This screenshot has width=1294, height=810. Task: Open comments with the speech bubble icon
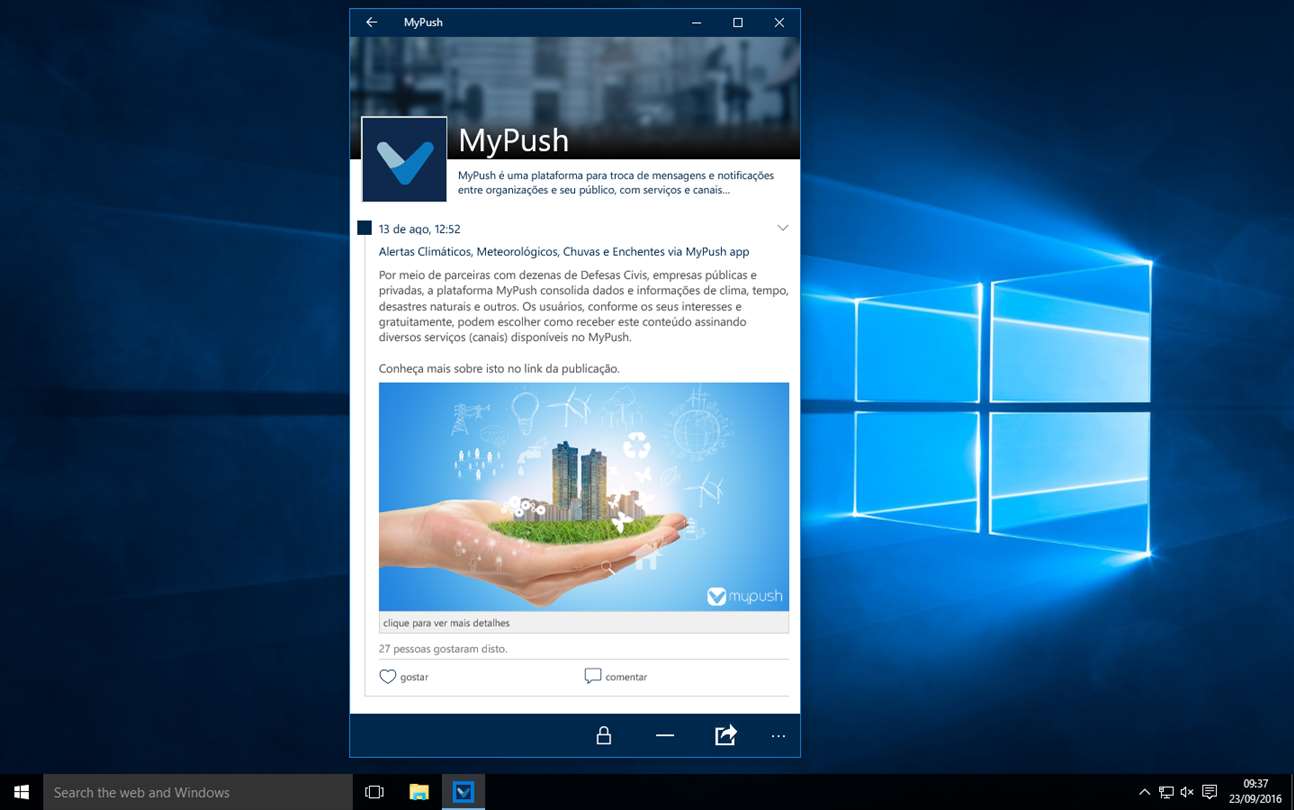pyautogui.click(x=593, y=676)
